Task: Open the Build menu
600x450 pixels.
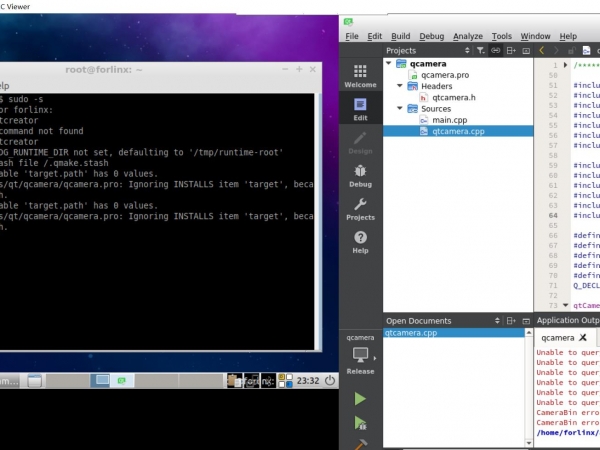Action: [400, 36]
